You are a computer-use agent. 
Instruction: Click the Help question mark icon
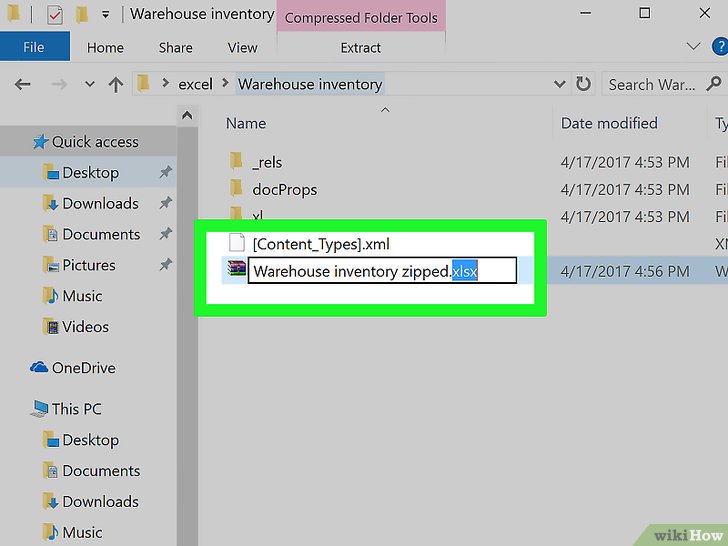tap(718, 47)
